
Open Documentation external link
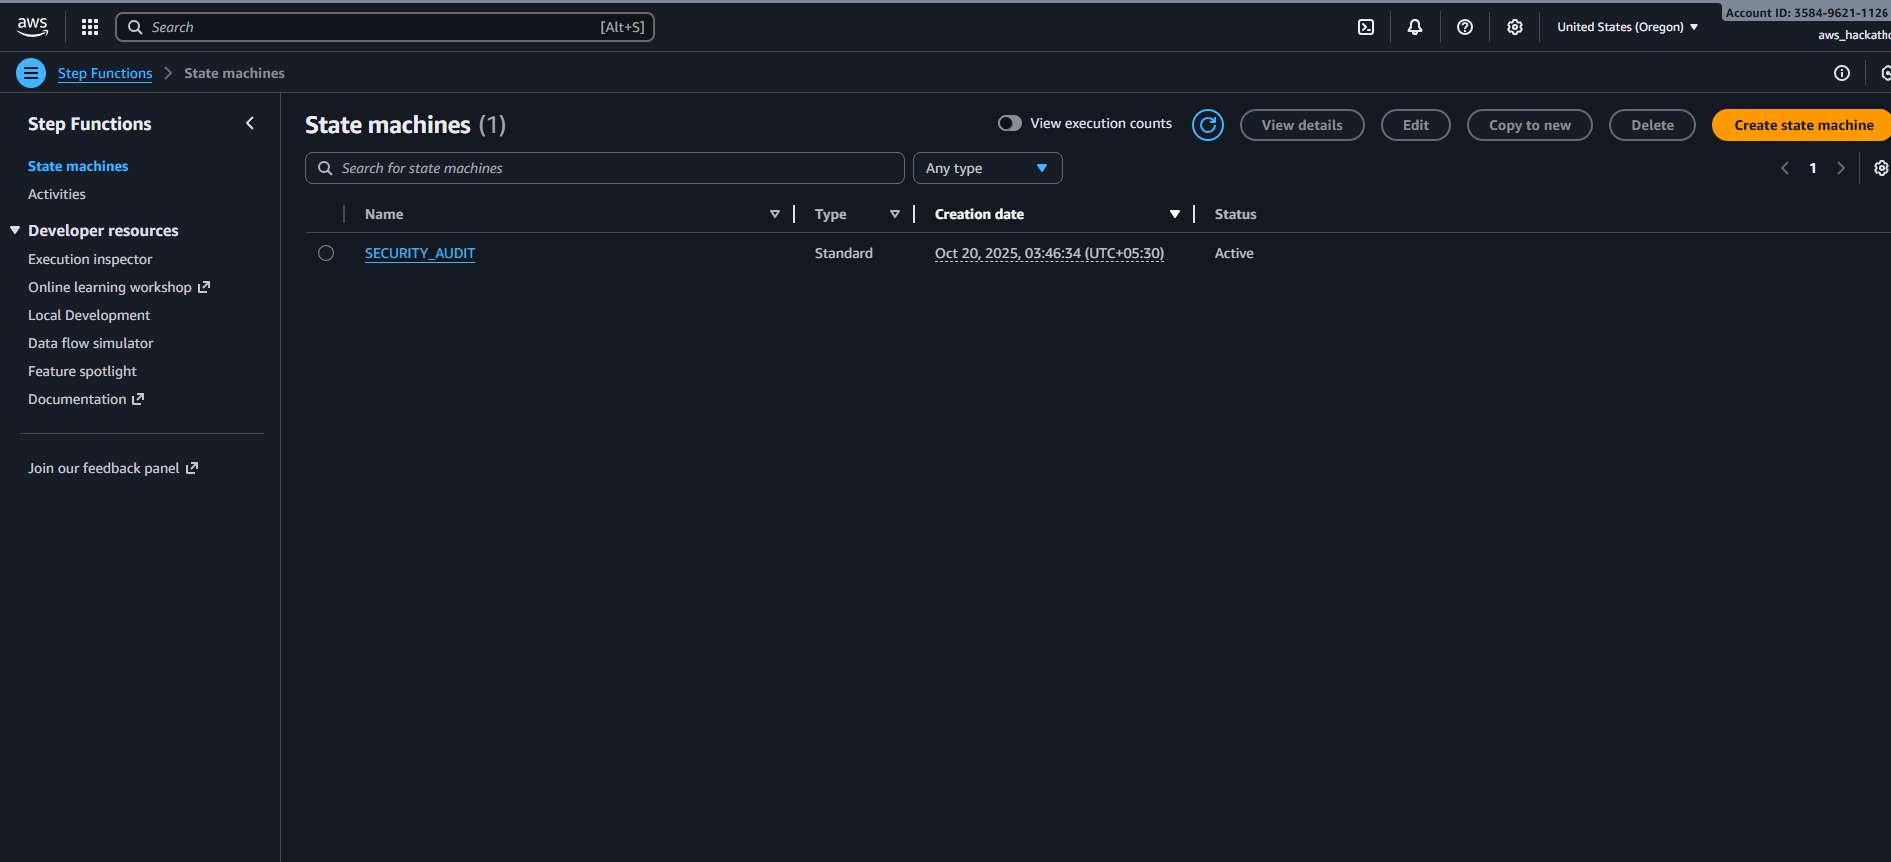86,399
